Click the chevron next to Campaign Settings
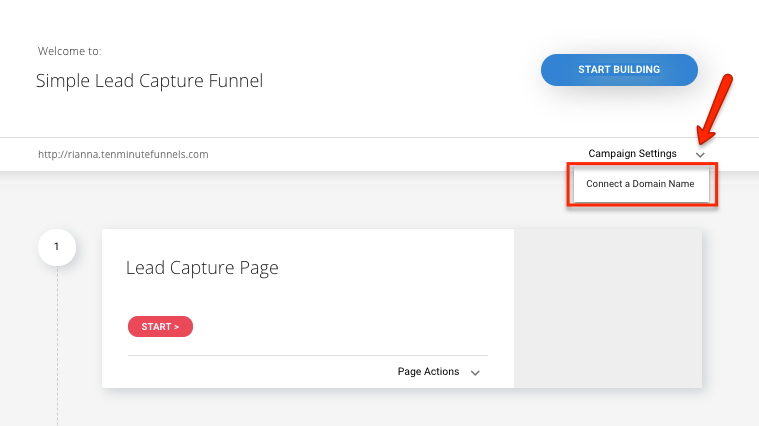 pyautogui.click(x=700, y=155)
